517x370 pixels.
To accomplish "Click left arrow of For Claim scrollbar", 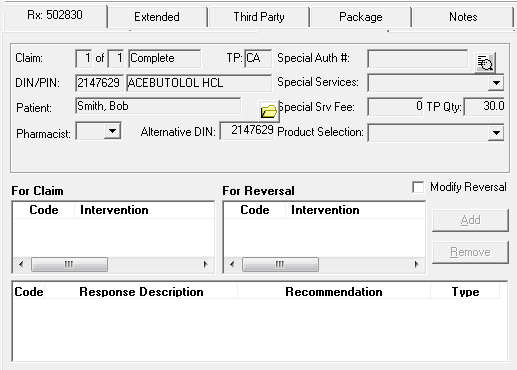I will pyautogui.click(x=21, y=265).
